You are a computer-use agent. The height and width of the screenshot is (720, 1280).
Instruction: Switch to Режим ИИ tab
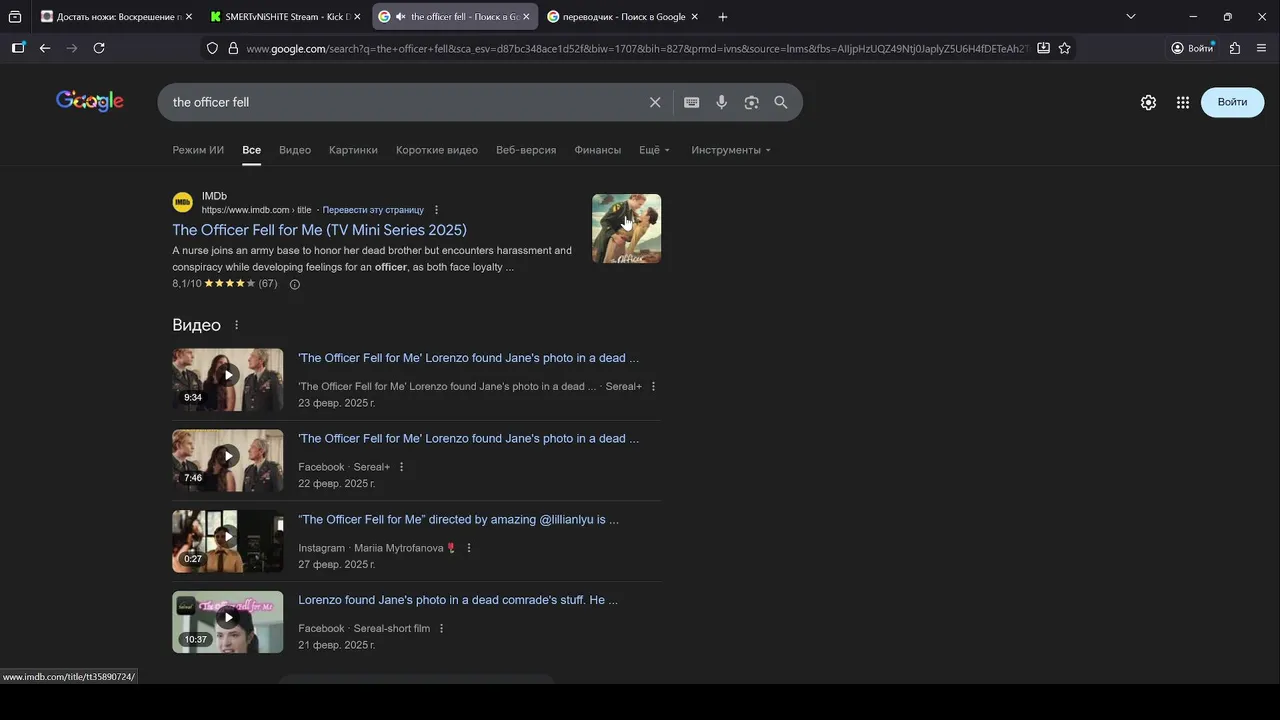tap(198, 150)
